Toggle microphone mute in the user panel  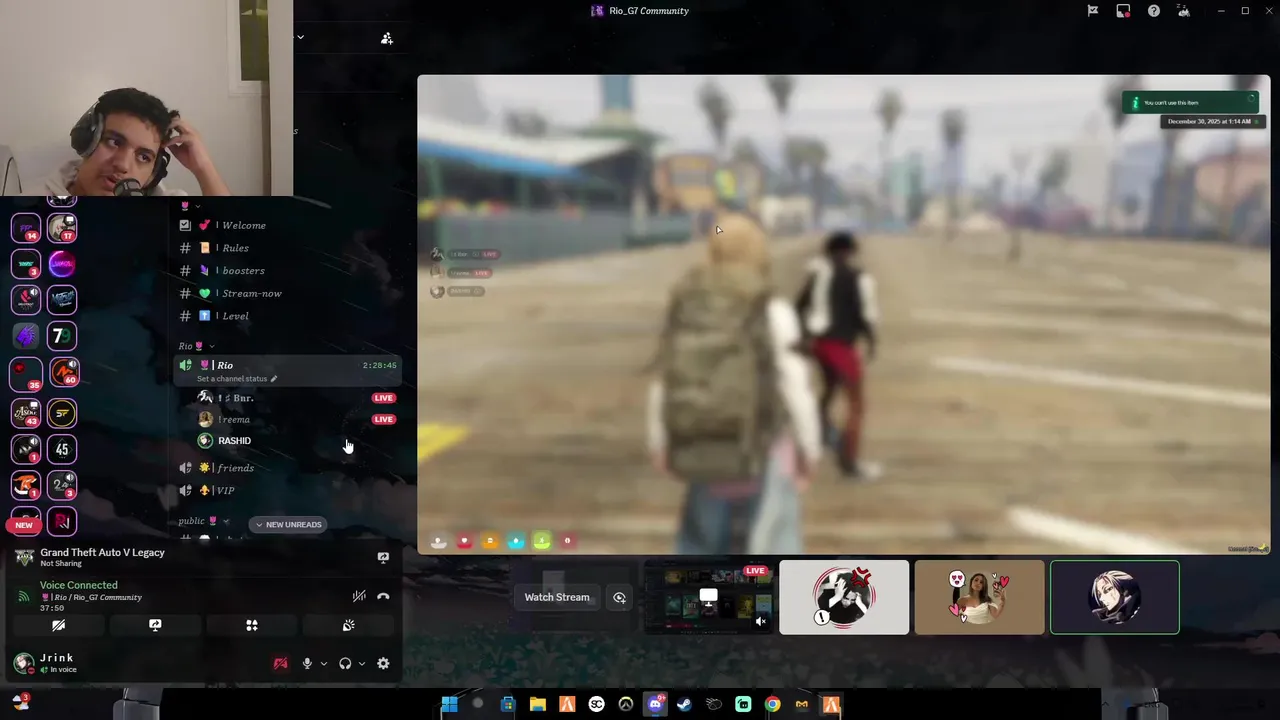(x=307, y=663)
